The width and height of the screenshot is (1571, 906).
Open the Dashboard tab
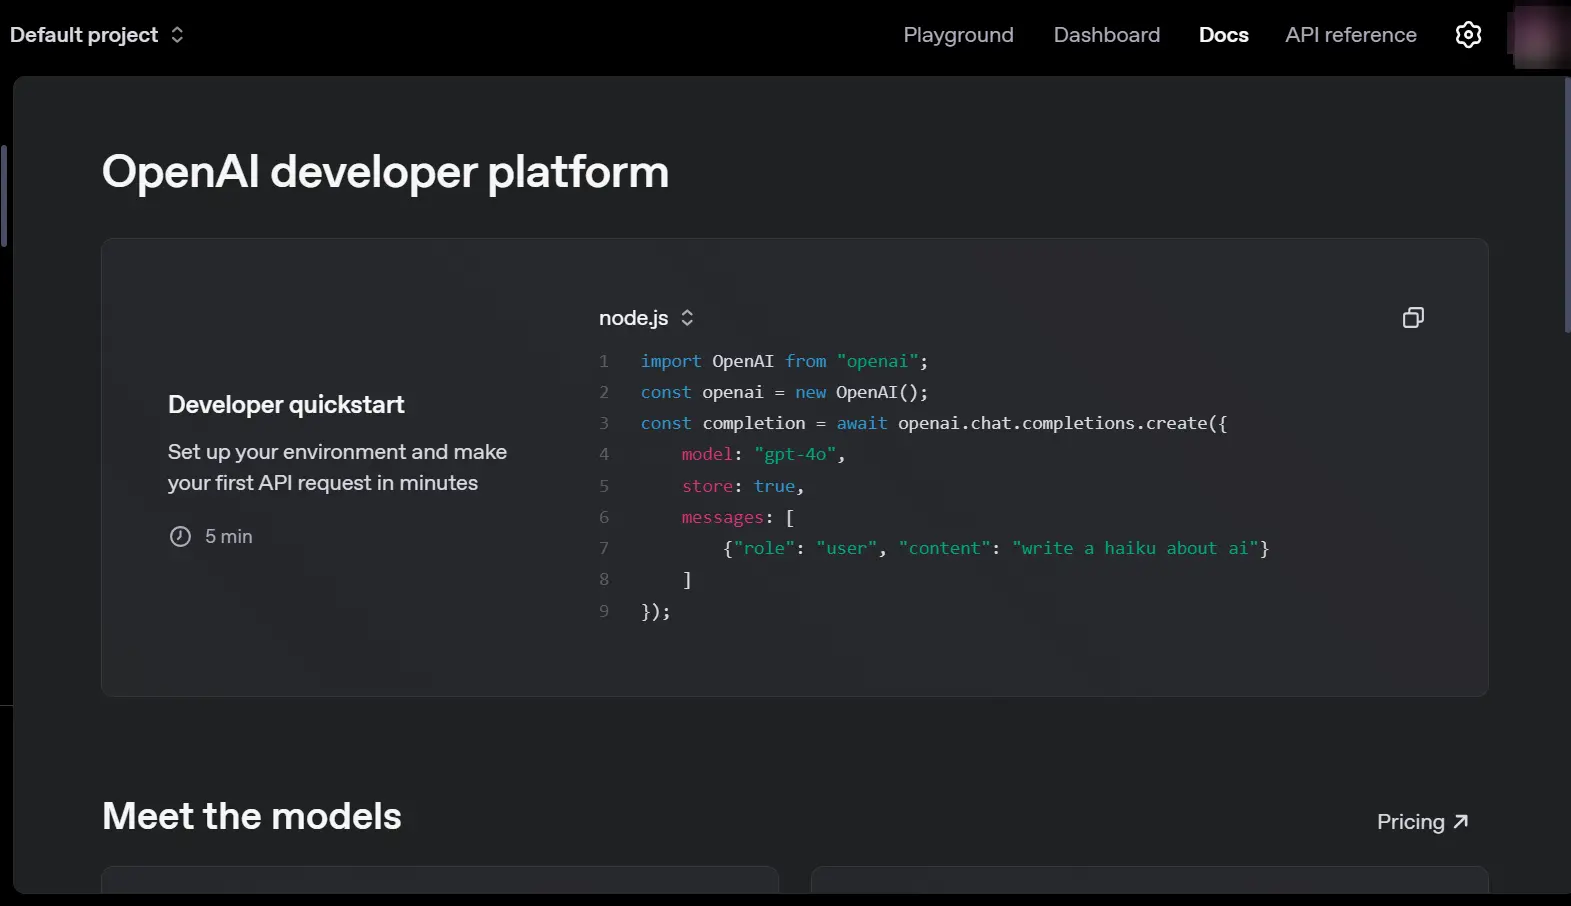1106,35
